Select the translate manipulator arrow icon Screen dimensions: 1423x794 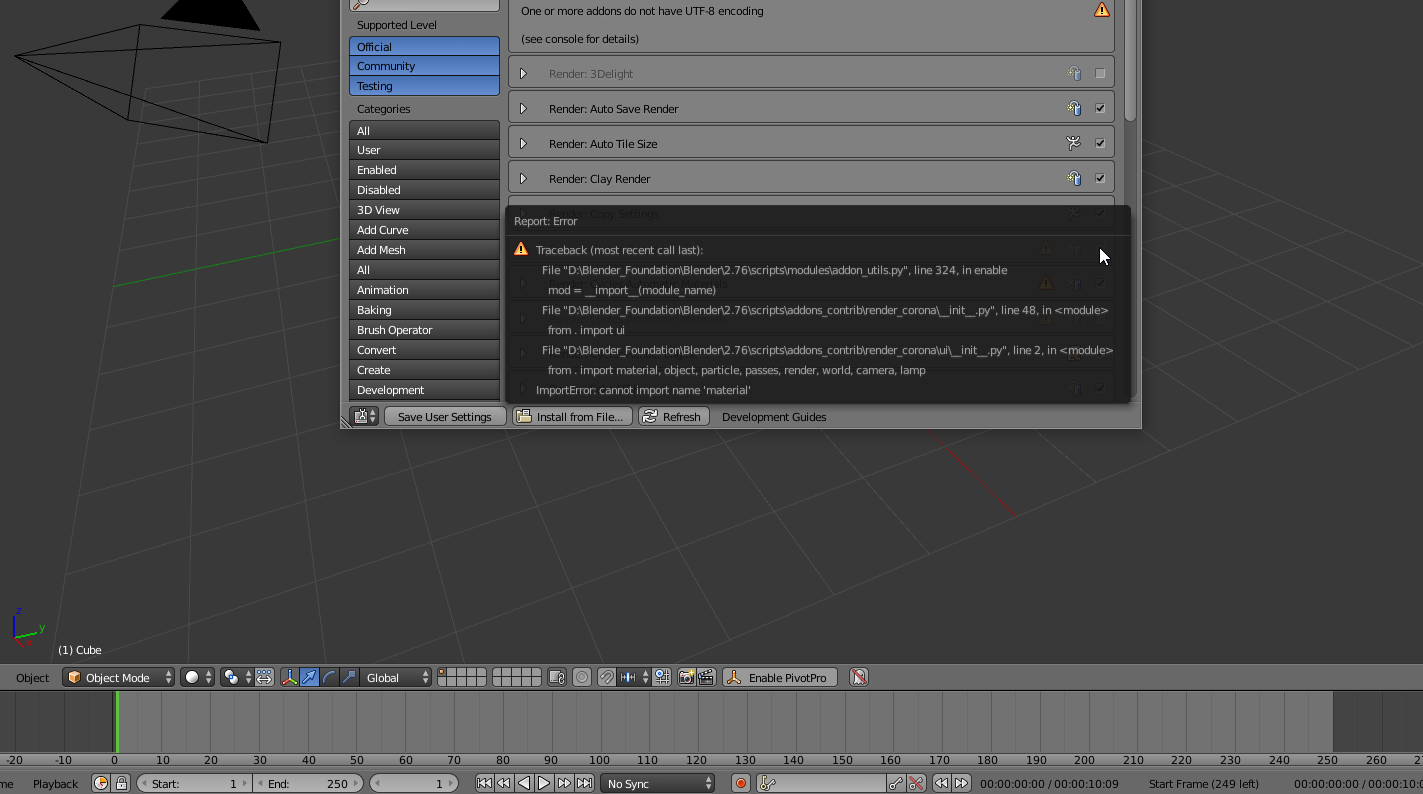point(309,677)
